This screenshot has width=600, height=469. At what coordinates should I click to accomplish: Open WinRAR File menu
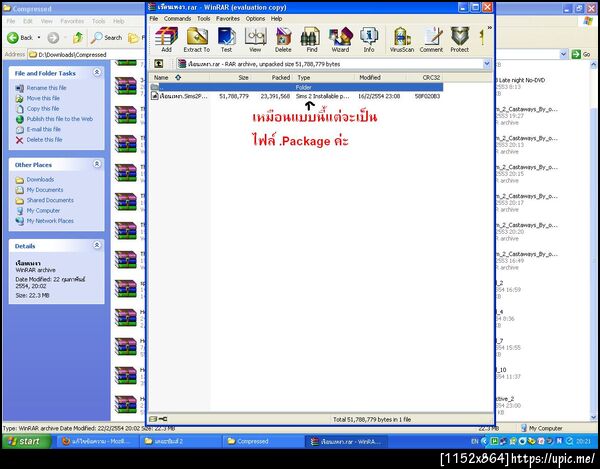click(154, 18)
